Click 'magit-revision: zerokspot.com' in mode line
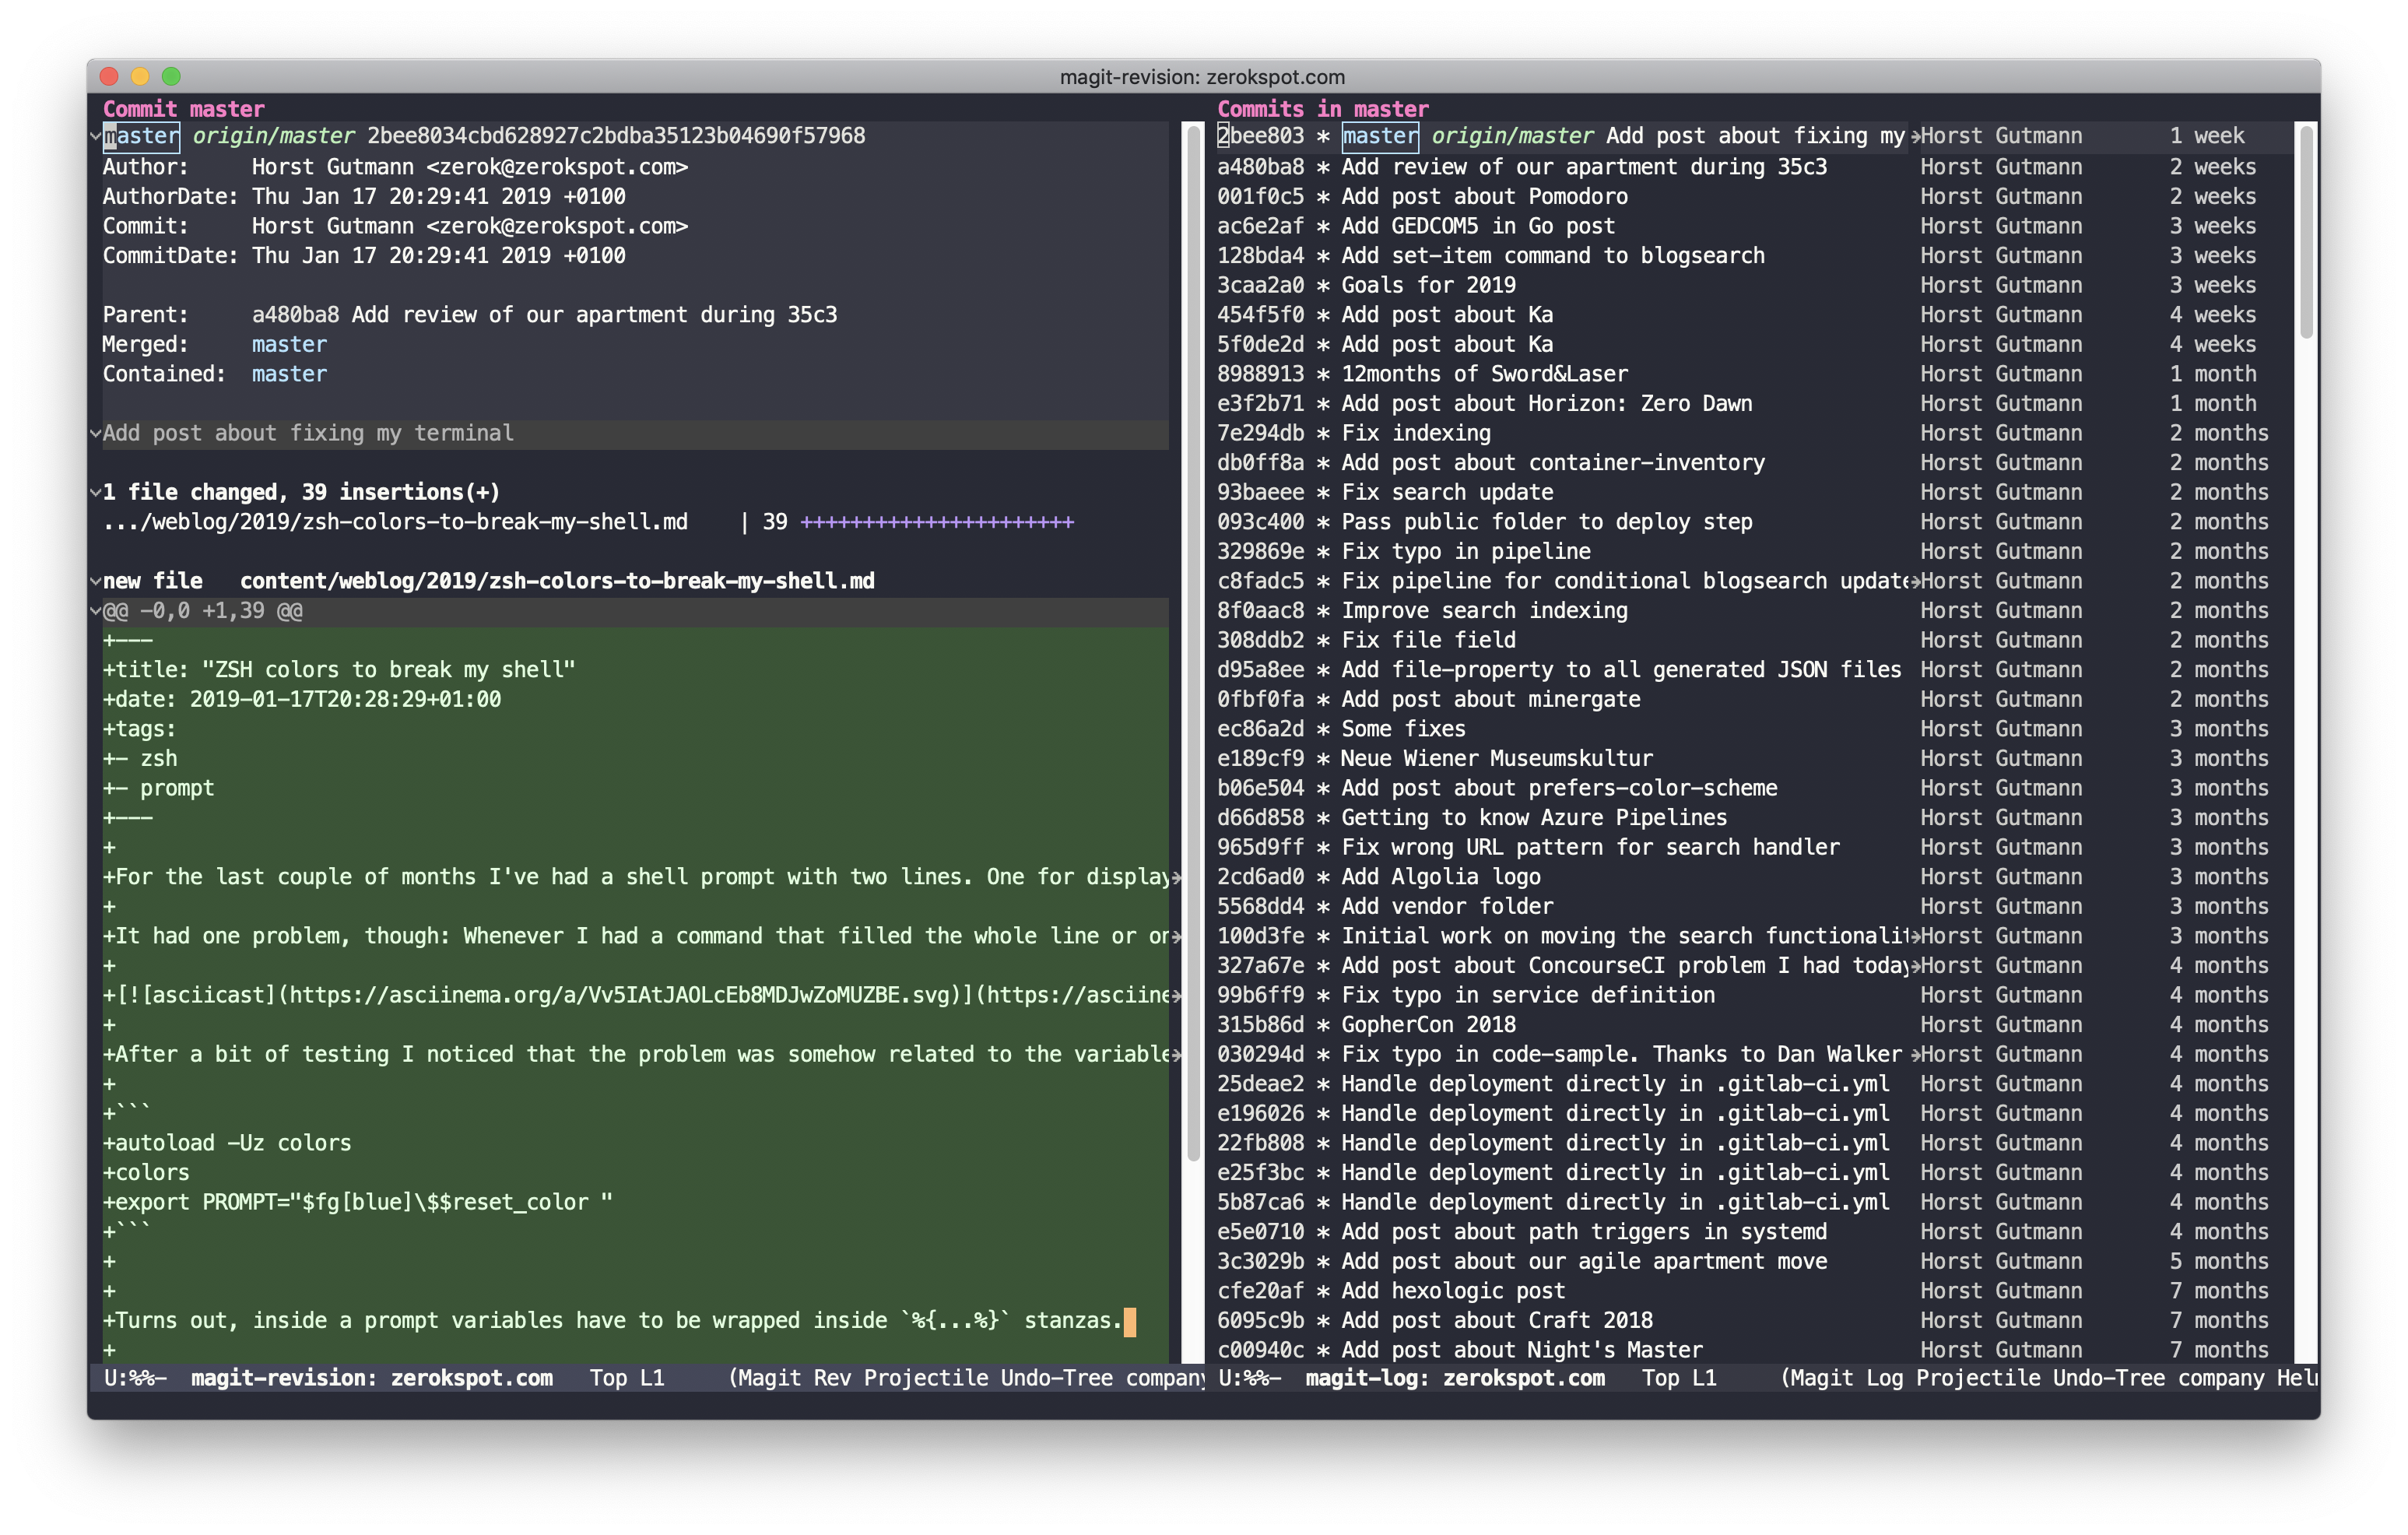The height and width of the screenshot is (1535, 2408). [371, 1378]
